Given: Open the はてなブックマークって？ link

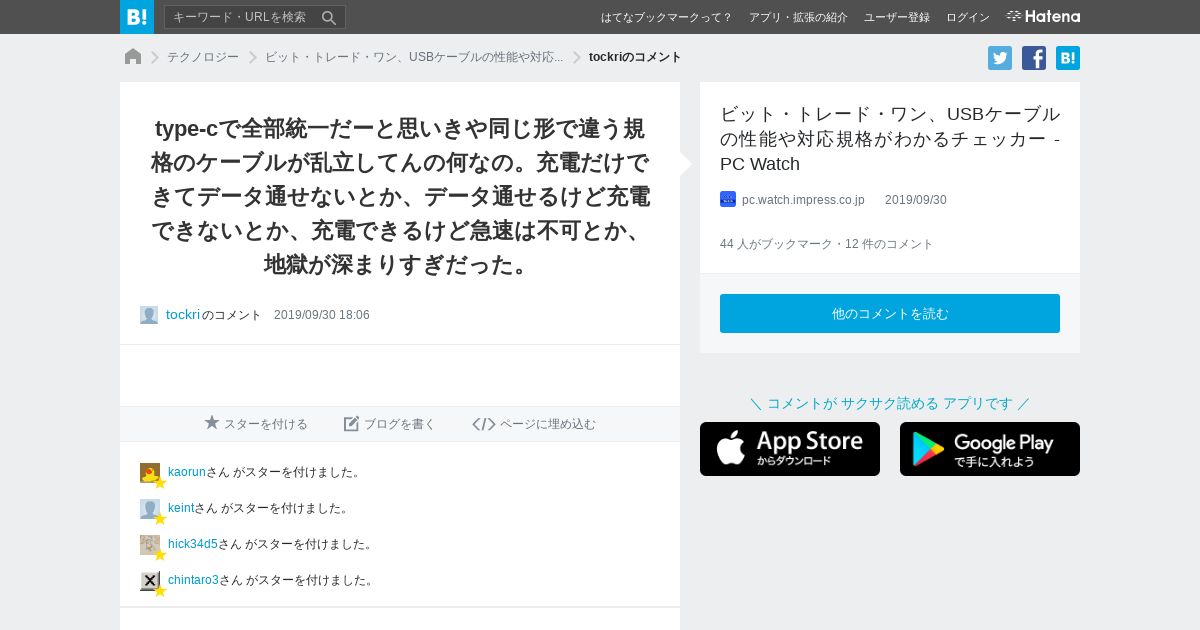Looking at the screenshot, I should pyautogui.click(x=666, y=17).
